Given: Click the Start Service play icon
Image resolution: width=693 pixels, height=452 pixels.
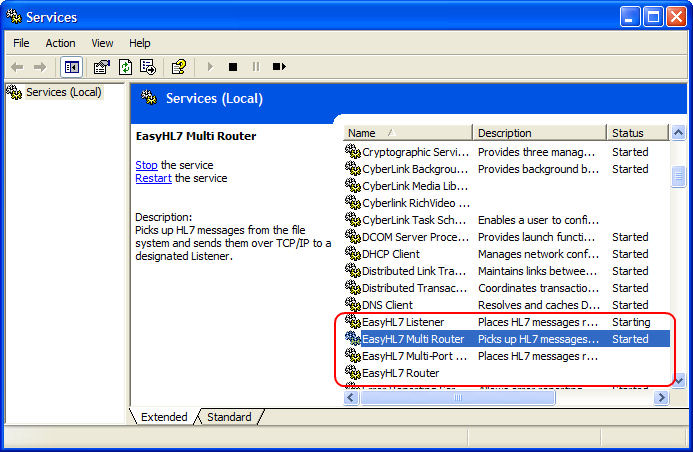Looking at the screenshot, I should (210, 67).
